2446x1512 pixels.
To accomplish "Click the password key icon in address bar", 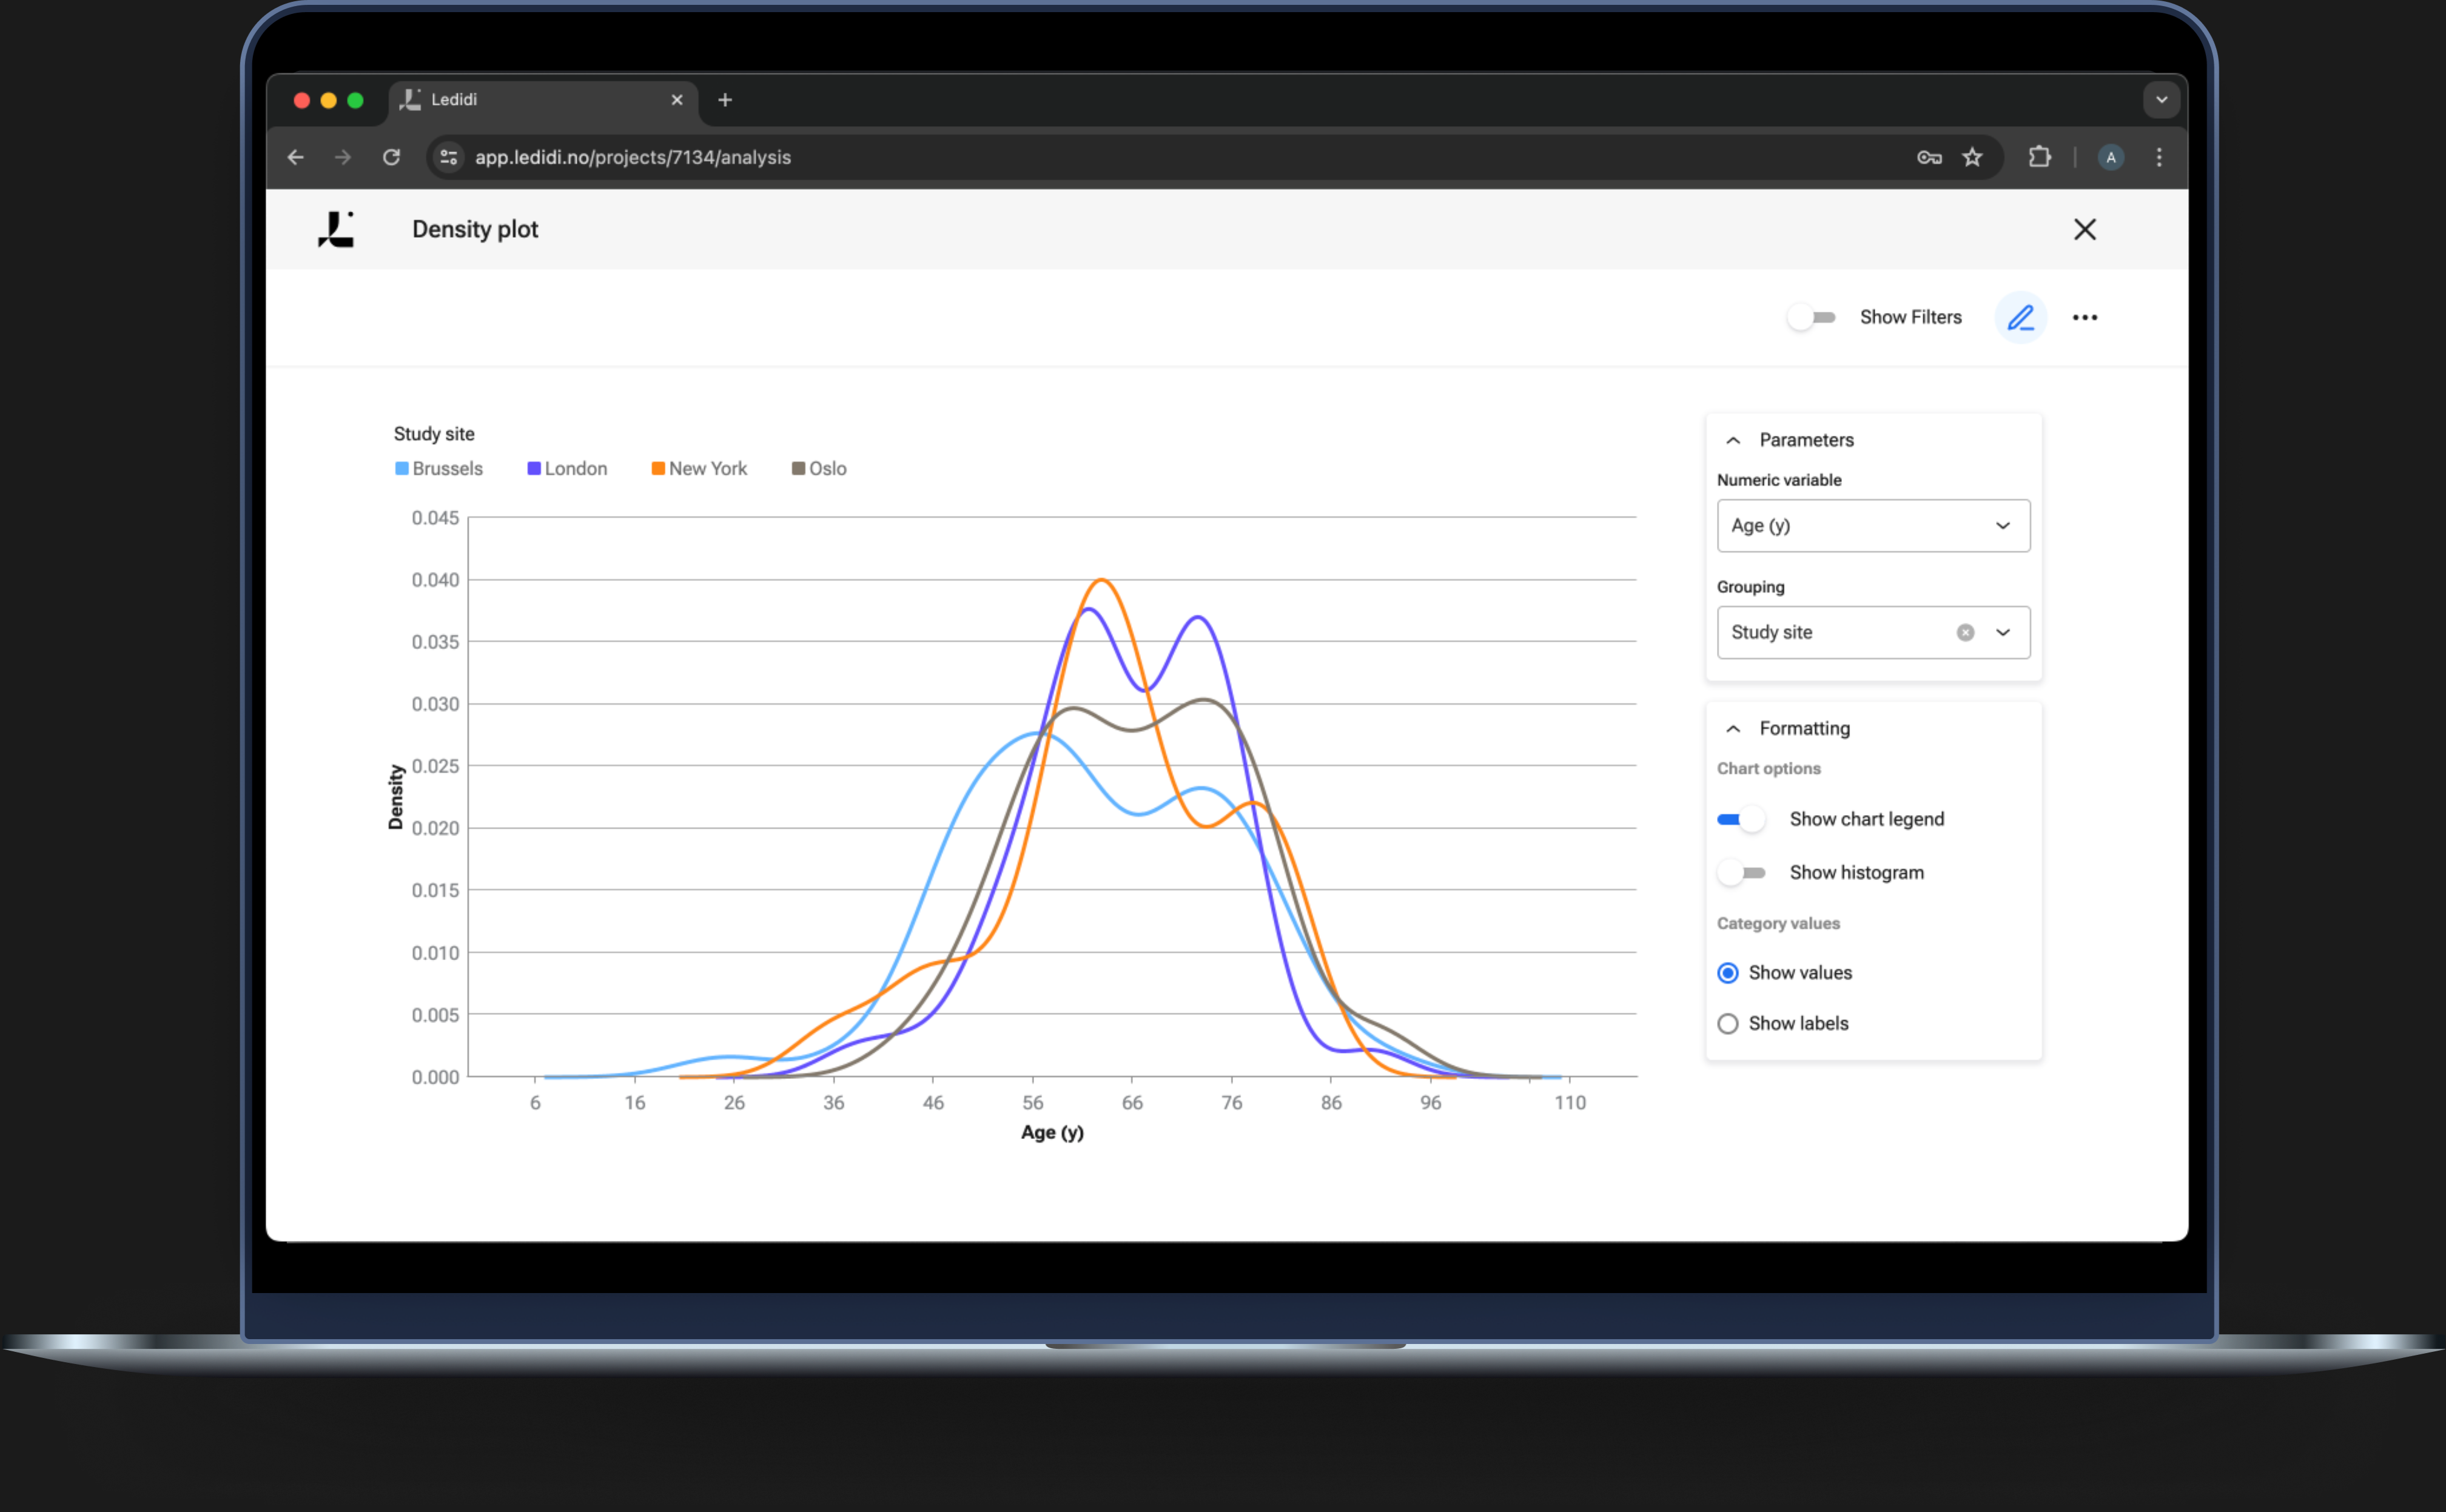I will 1928,157.
